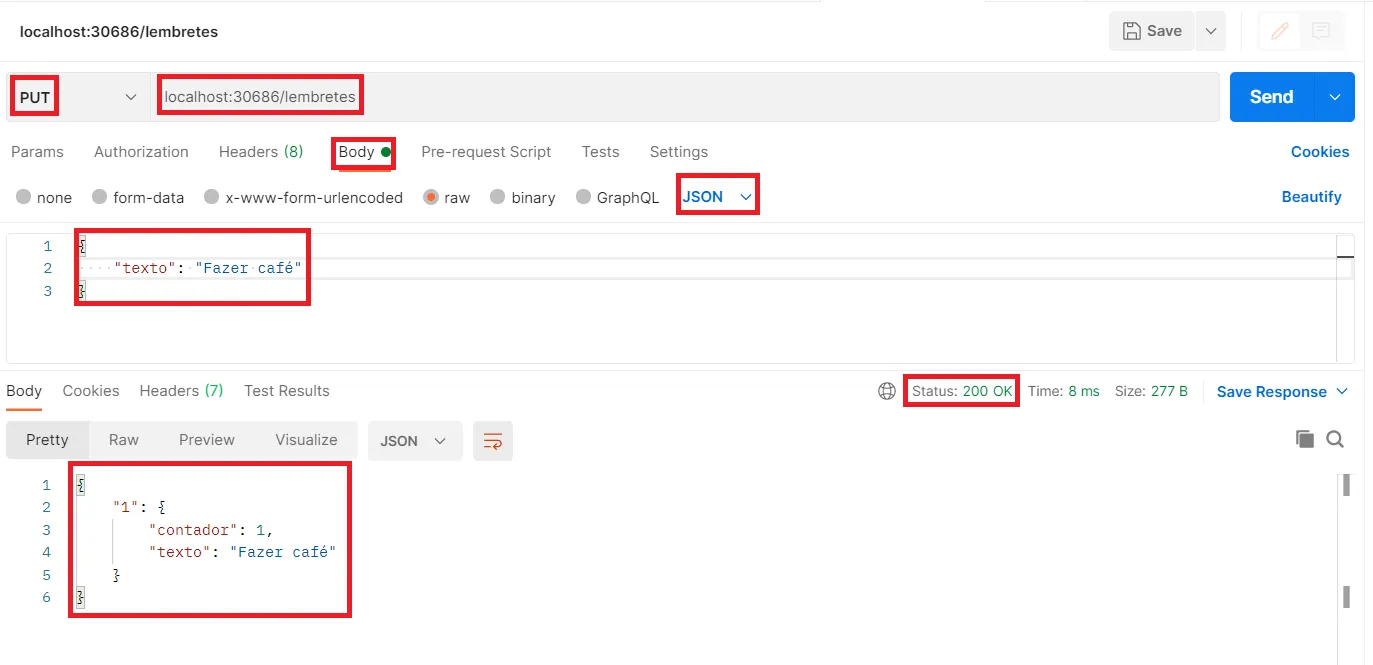Image resolution: width=1373 pixels, height=665 pixels.
Task: Open the Test Results tab
Action: click(x=287, y=391)
